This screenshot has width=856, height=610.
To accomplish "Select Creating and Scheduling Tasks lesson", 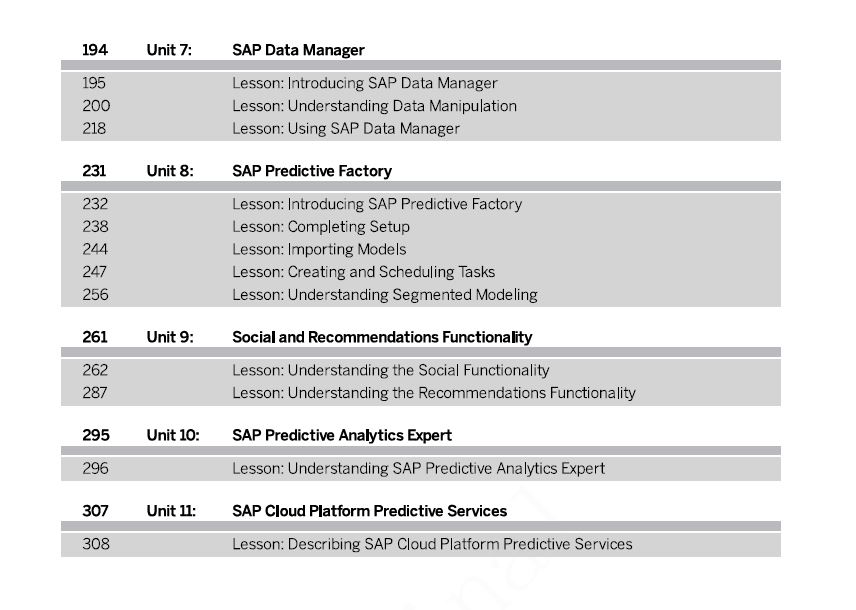I will [364, 272].
